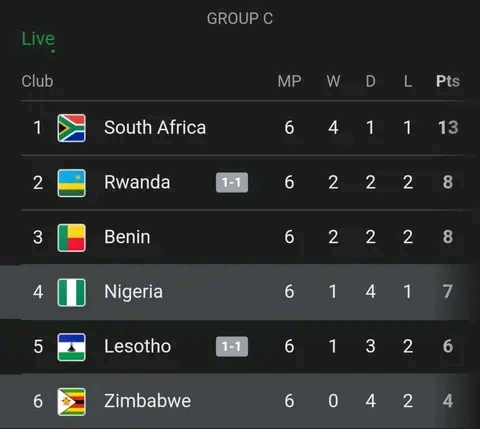The height and width of the screenshot is (429, 480).
Task: Select the Zimbabwe team name
Action: (147, 401)
